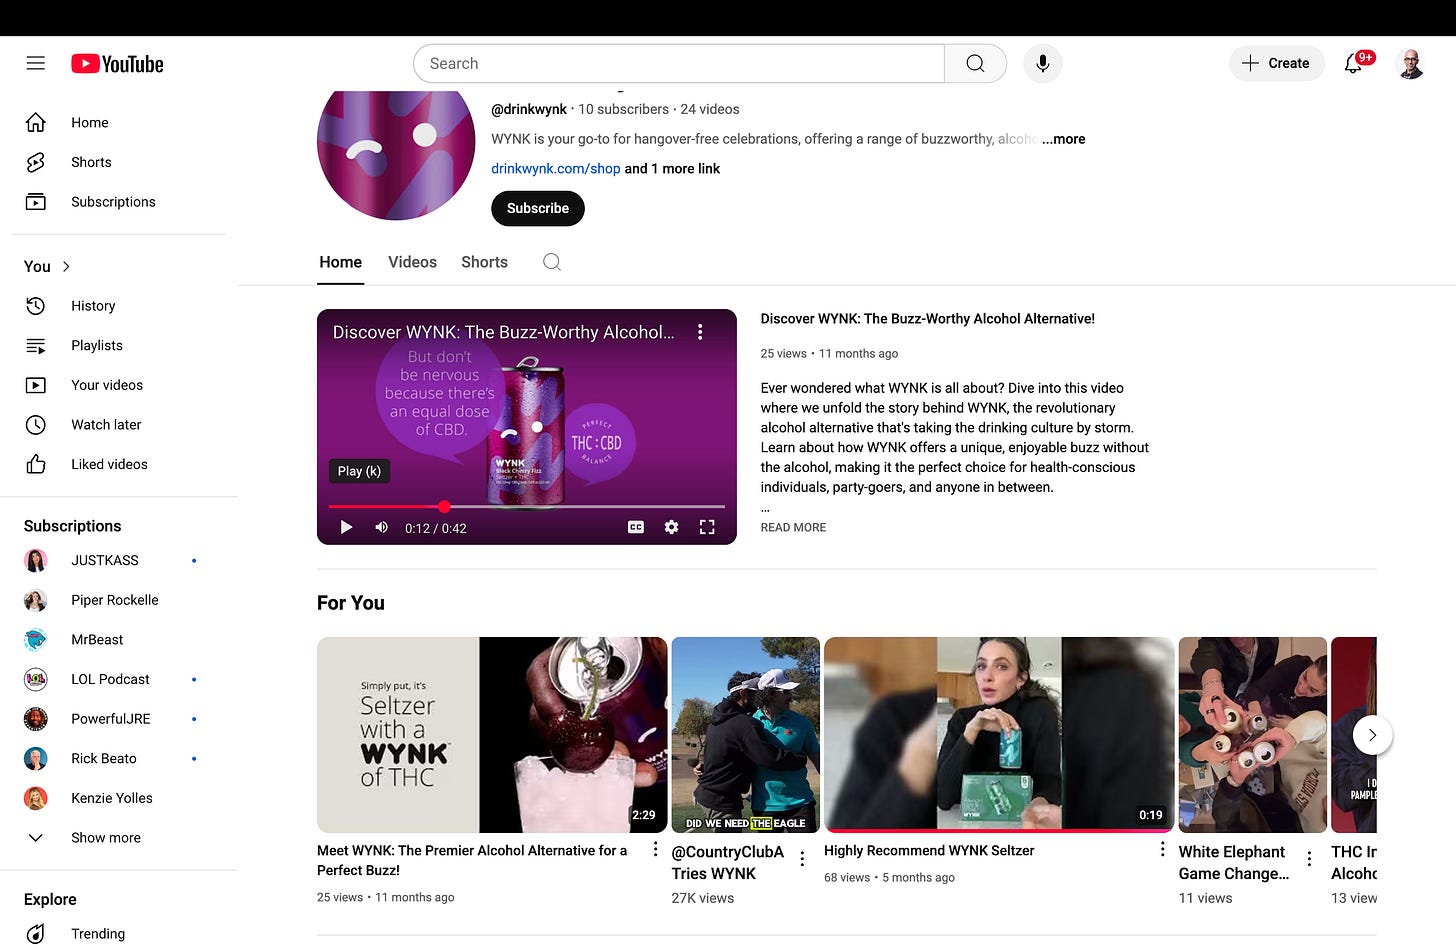The image size is (1456, 947).
Task: Toggle closed captions on featured video
Action: tap(636, 527)
